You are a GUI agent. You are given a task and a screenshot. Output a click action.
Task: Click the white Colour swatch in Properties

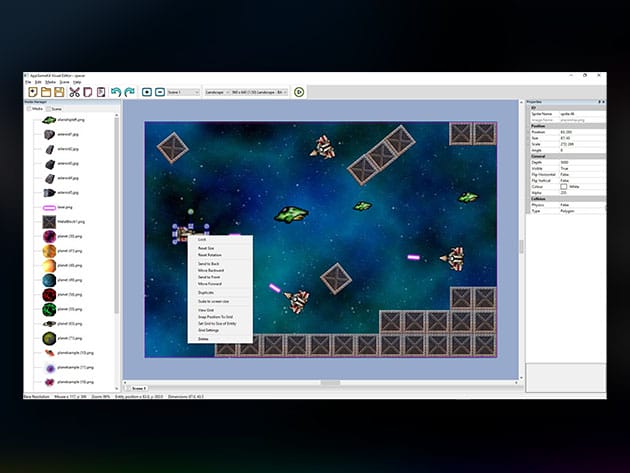564,186
